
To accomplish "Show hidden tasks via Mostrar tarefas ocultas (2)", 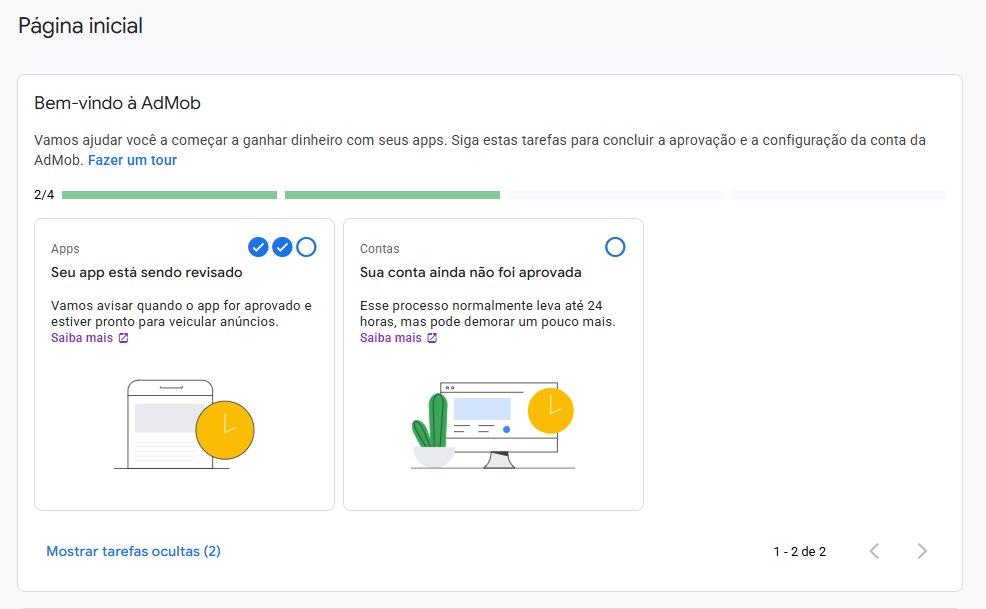I will 133,551.
